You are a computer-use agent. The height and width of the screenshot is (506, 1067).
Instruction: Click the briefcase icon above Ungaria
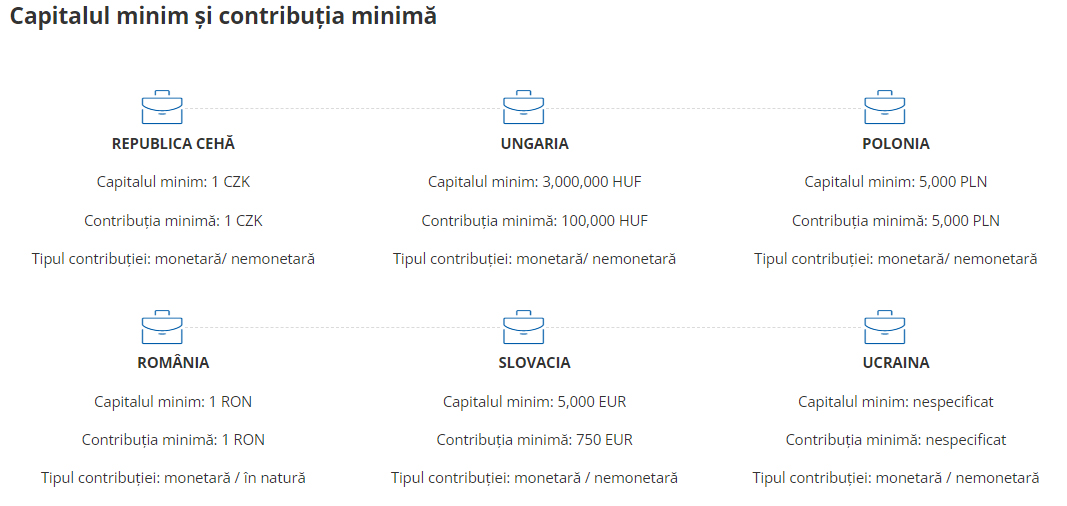point(523,107)
